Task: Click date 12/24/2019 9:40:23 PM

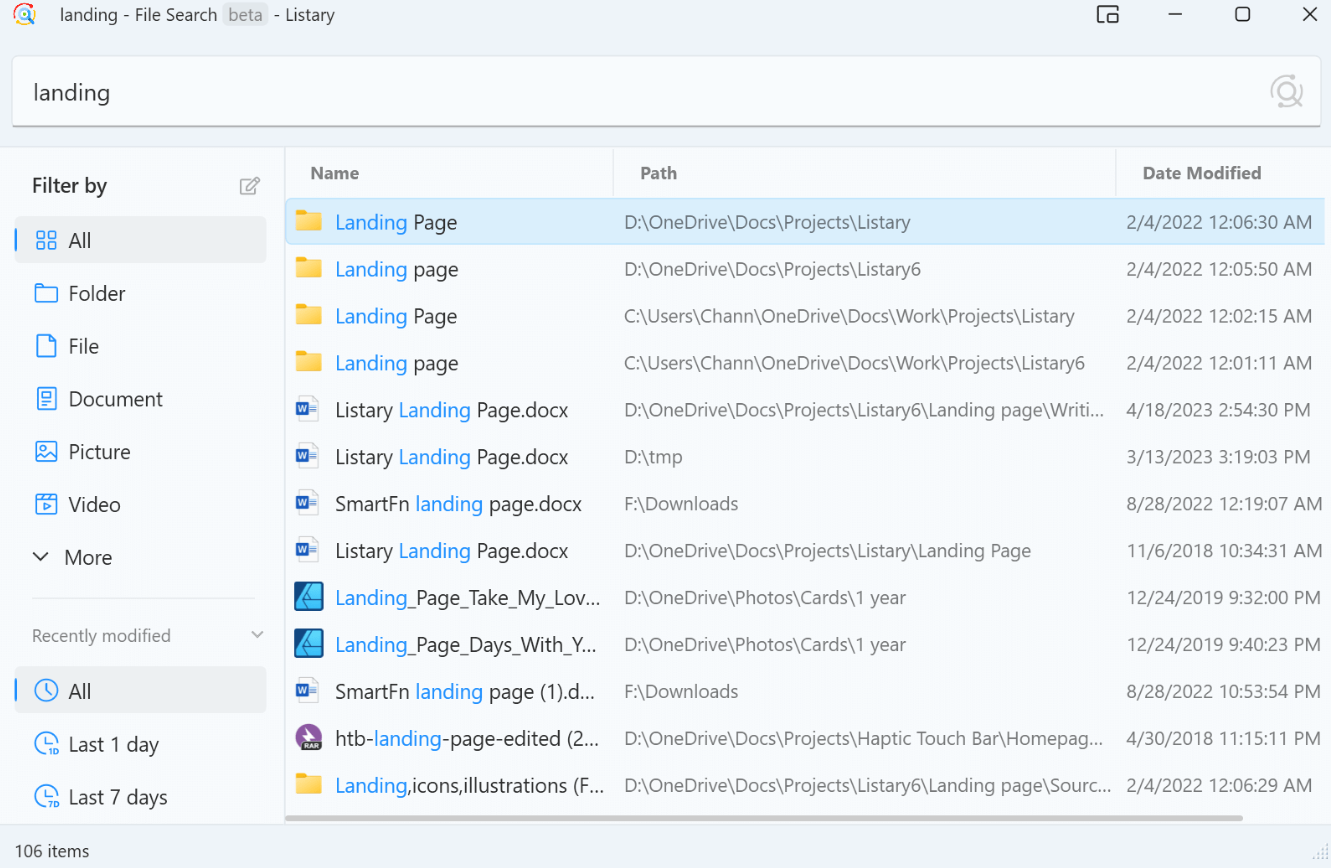Action: [1223, 645]
